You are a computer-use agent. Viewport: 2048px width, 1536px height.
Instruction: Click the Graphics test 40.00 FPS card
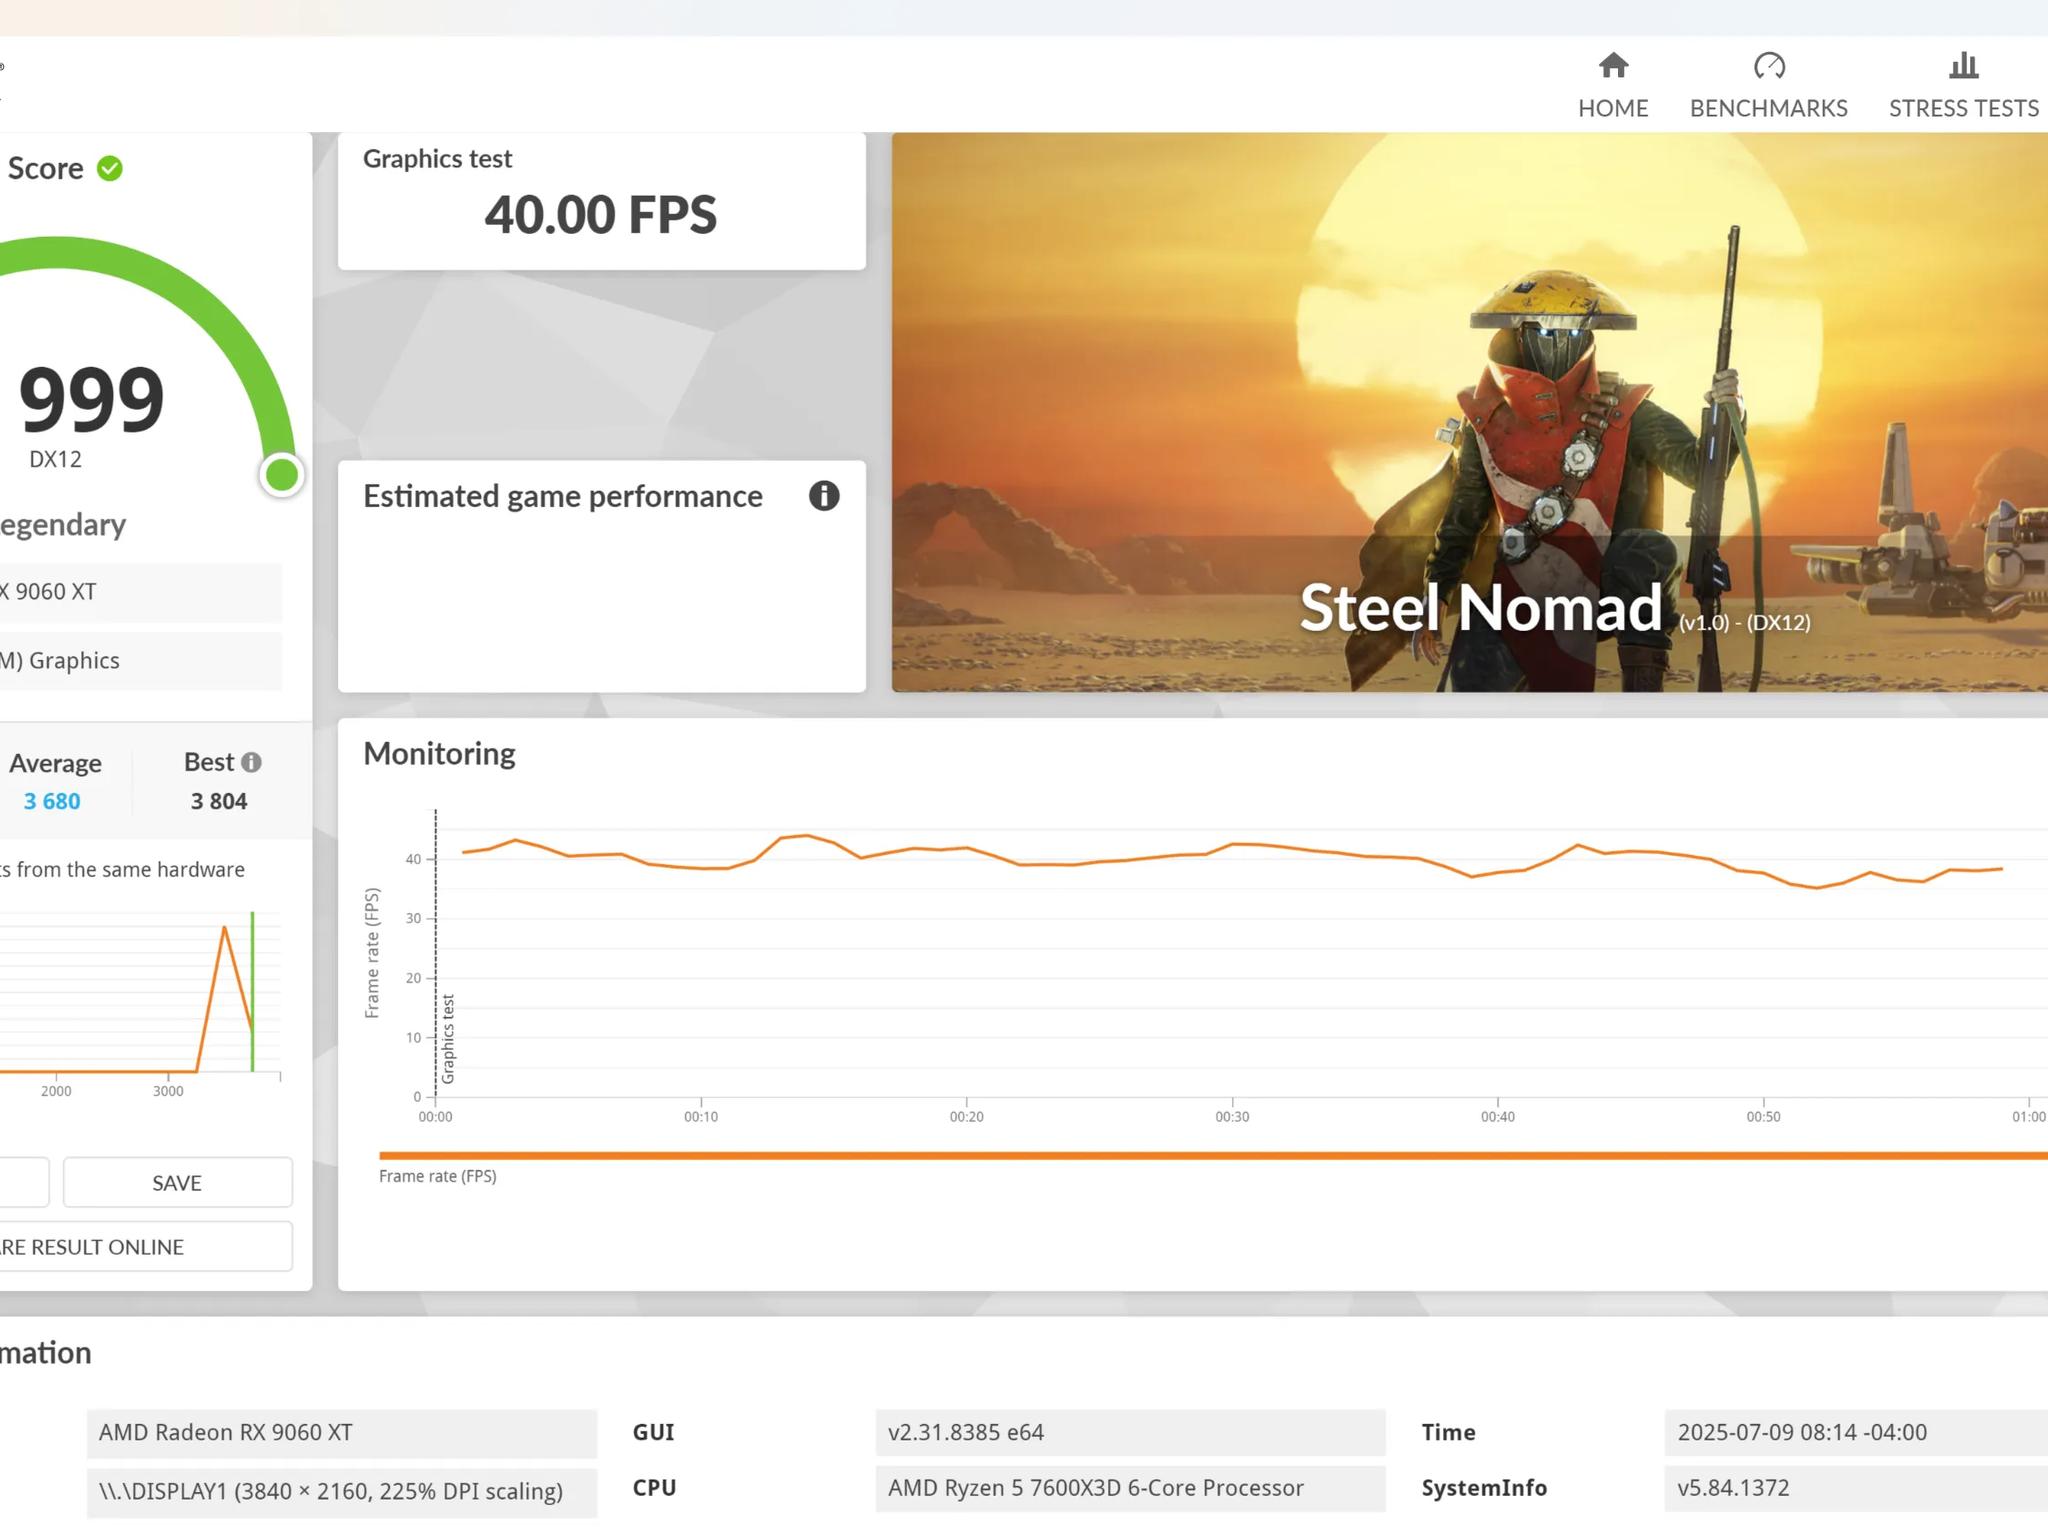tap(601, 201)
